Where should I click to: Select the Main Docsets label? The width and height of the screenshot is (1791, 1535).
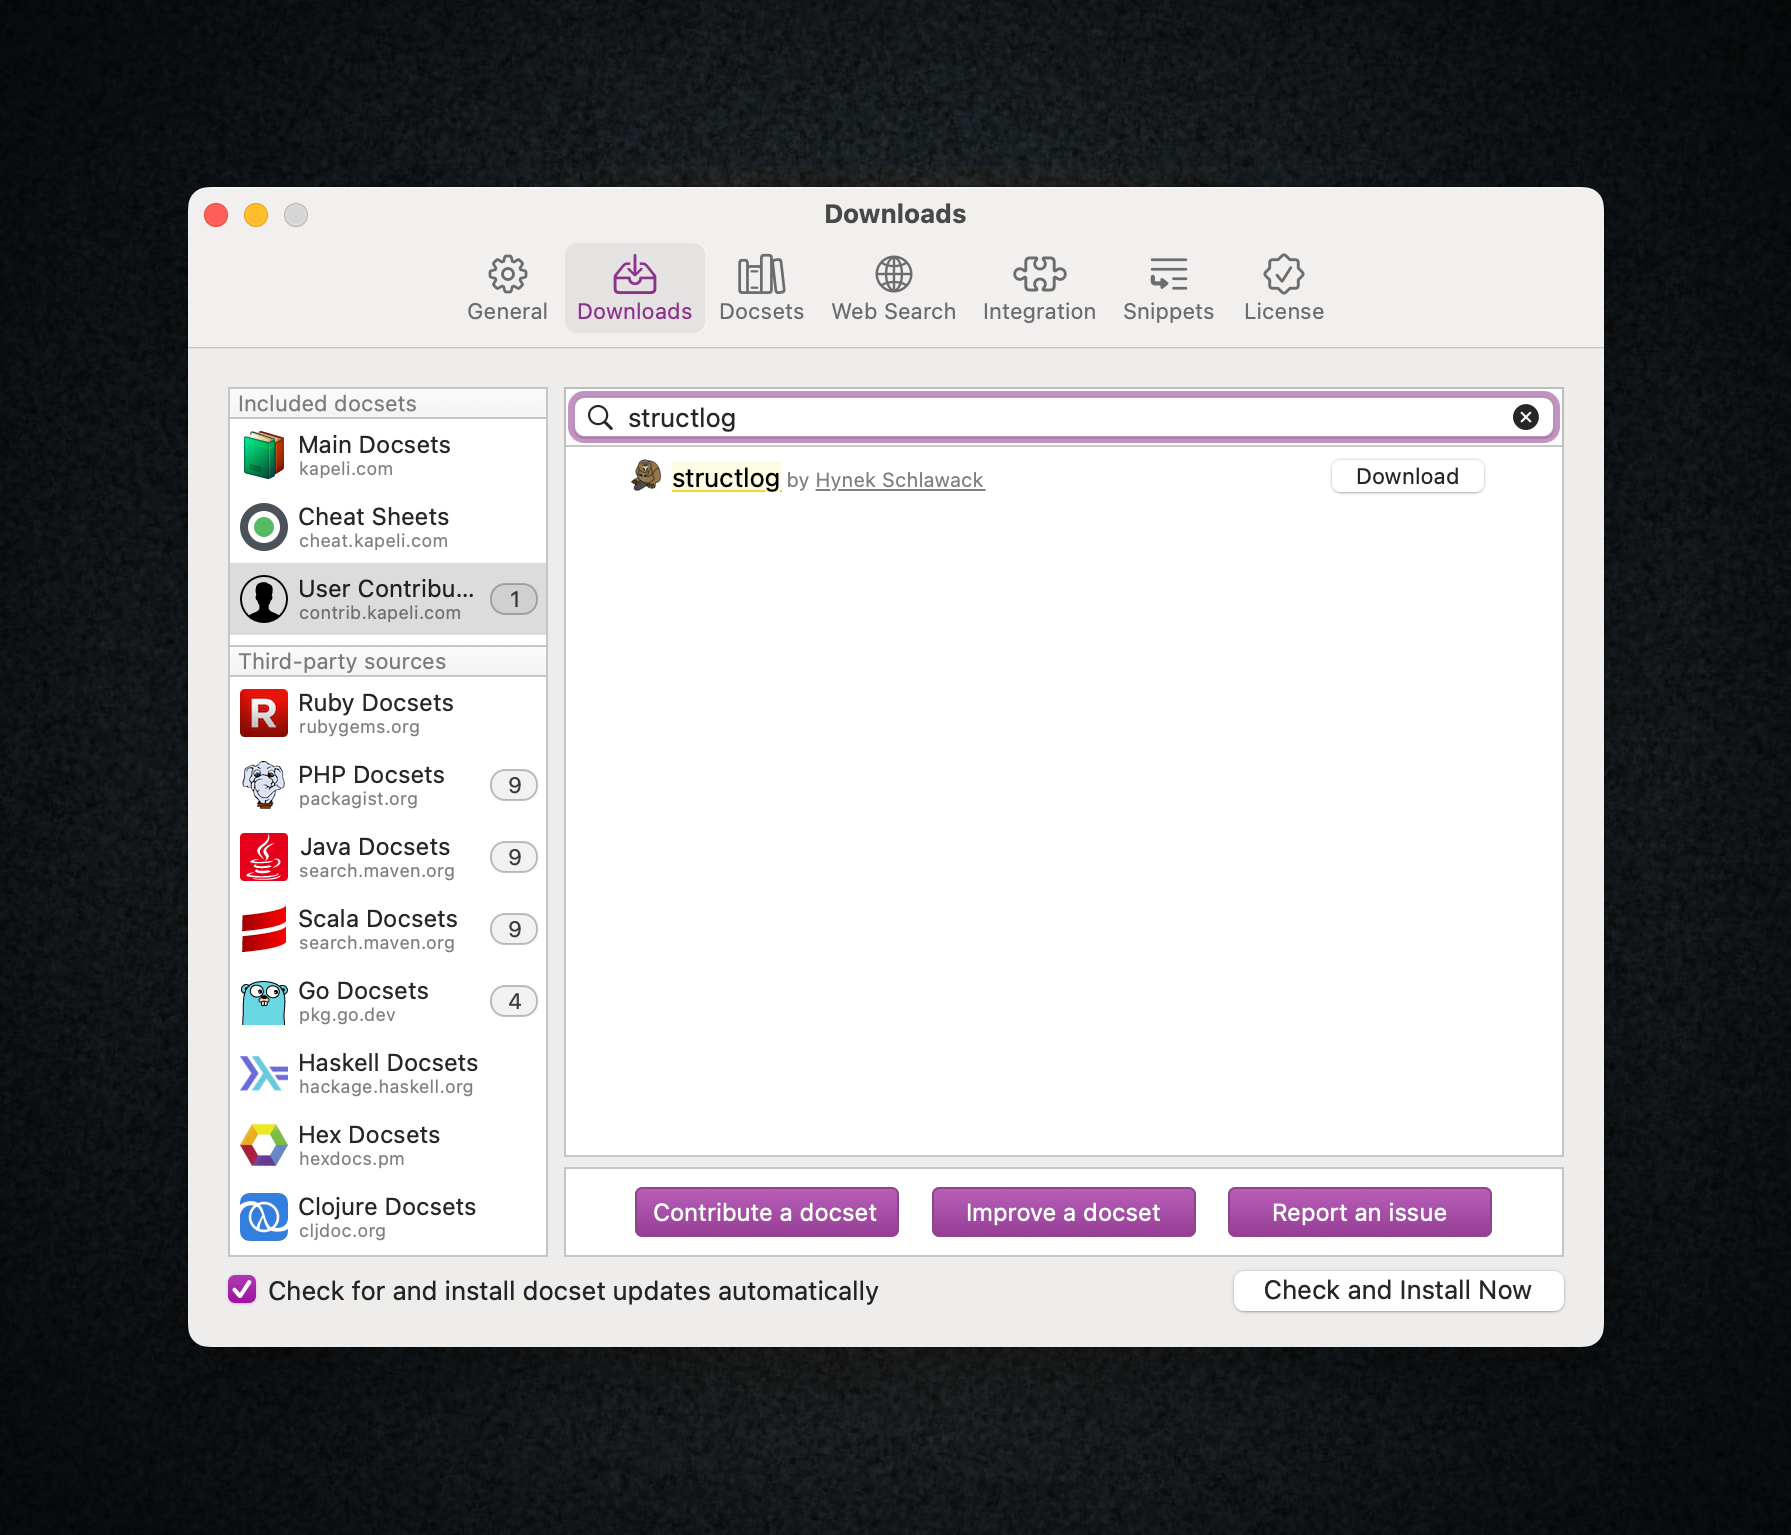tap(374, 444)
